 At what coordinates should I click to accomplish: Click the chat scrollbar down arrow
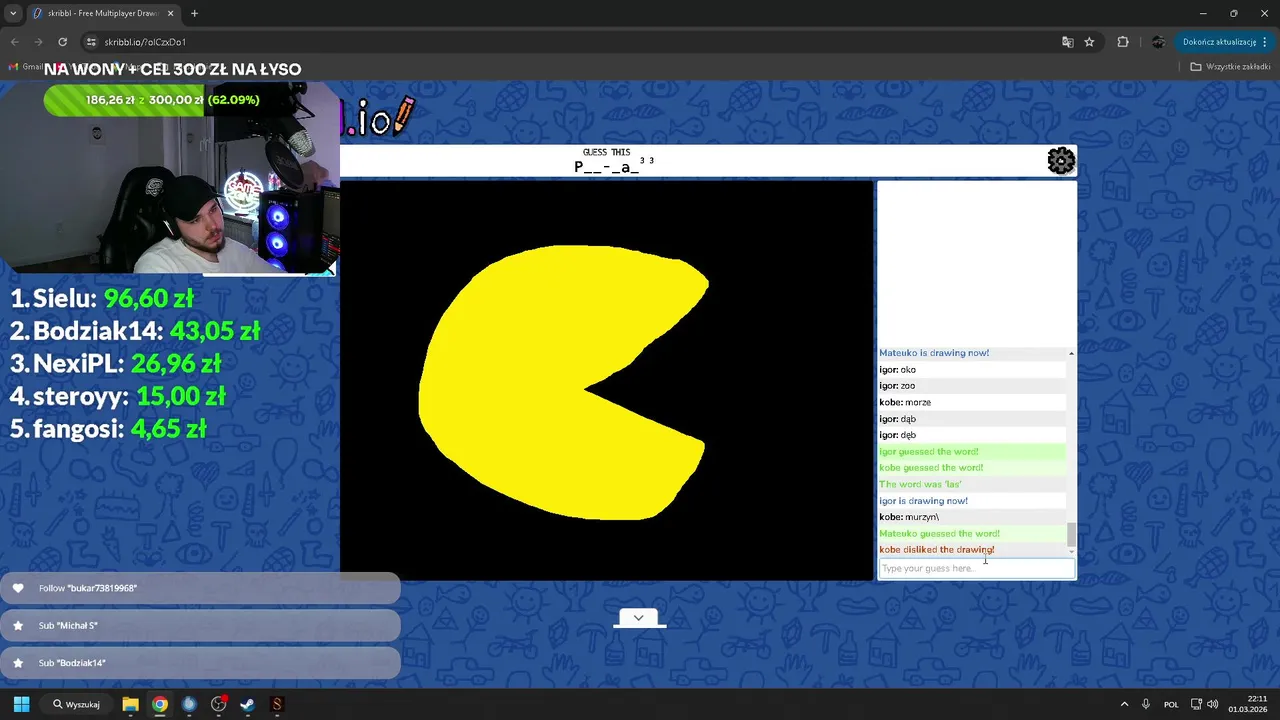pos(1071,552)
